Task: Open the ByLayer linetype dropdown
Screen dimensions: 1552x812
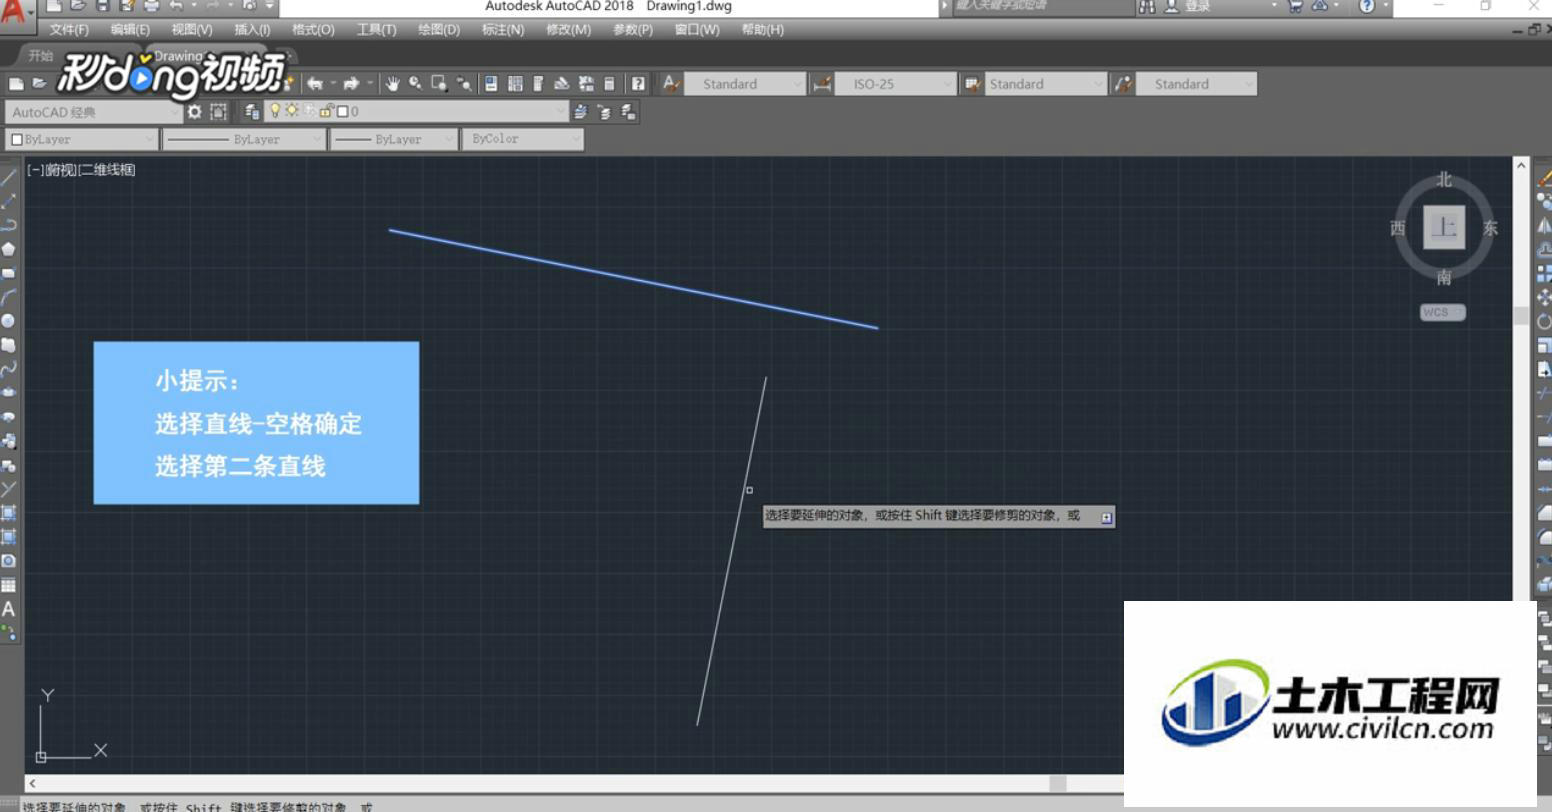Action: tap(244, 139)
